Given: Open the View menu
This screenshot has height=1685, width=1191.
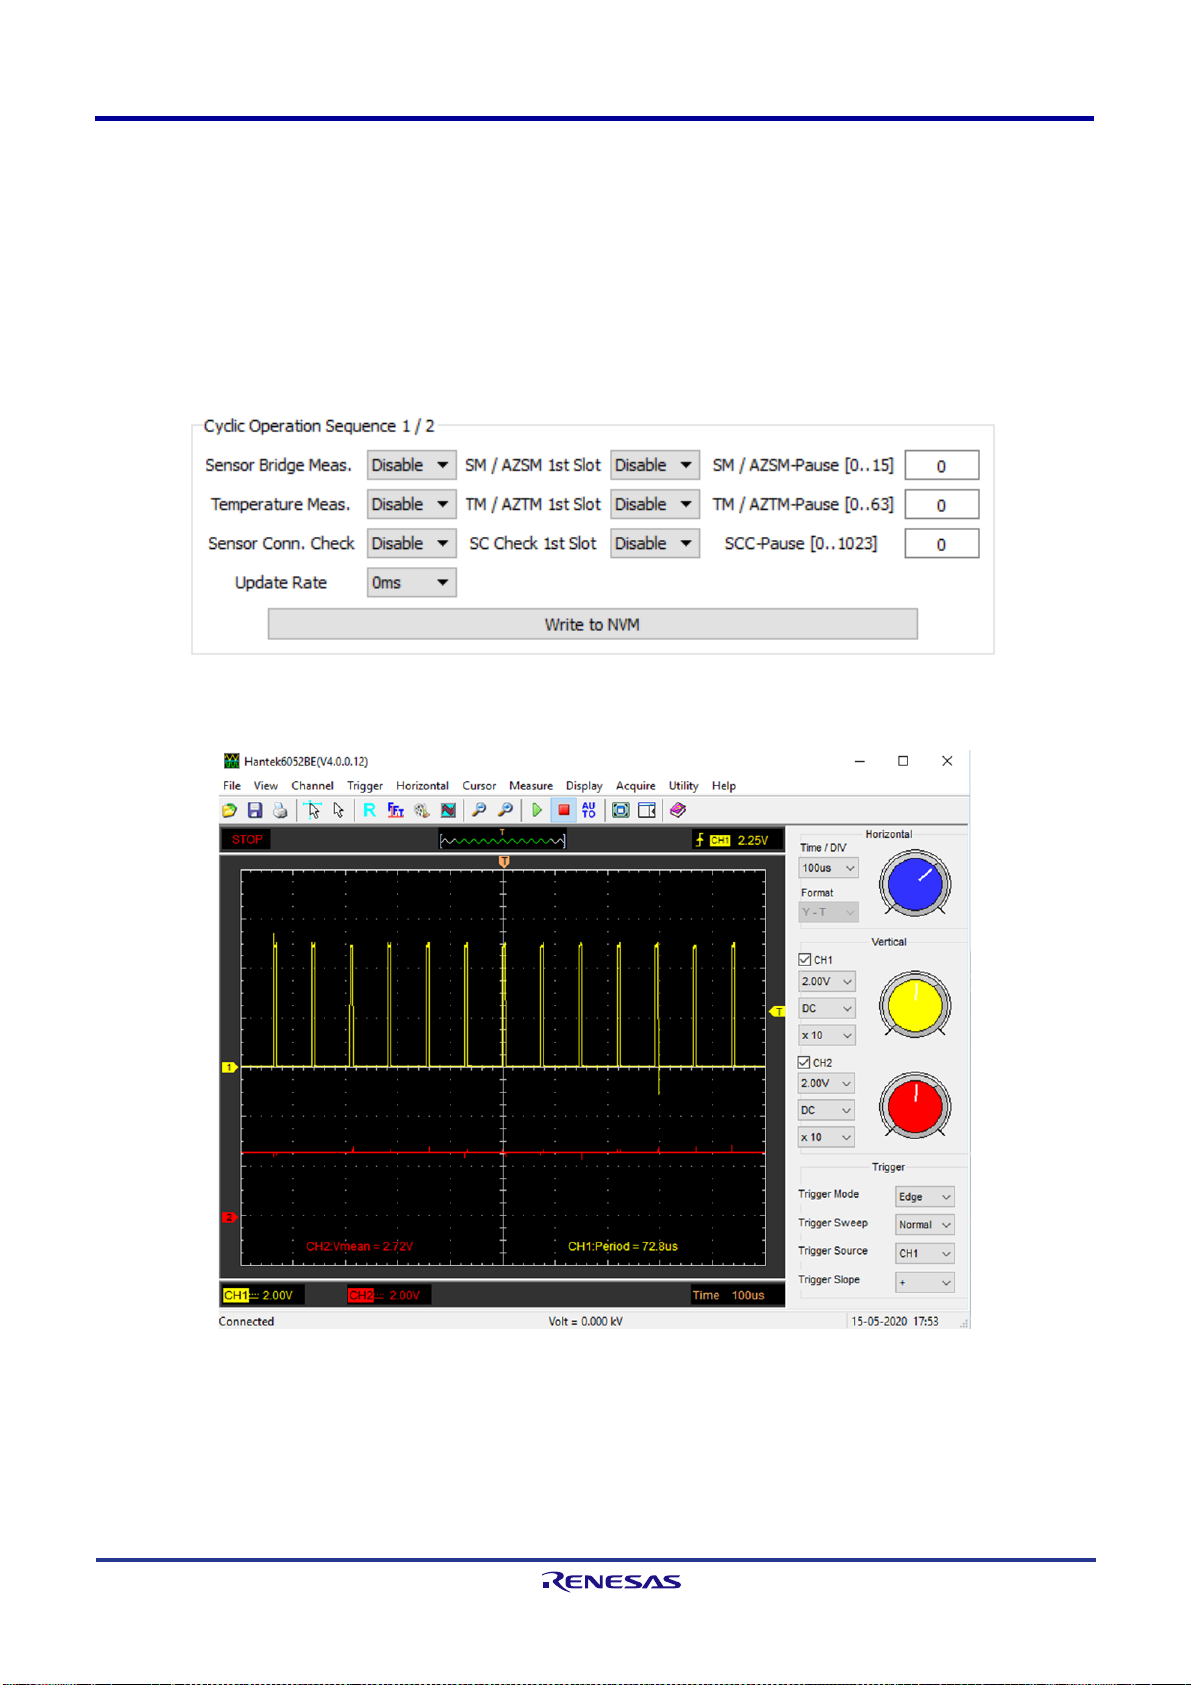Looking at the screenshot, I should [x=266, y=786].
